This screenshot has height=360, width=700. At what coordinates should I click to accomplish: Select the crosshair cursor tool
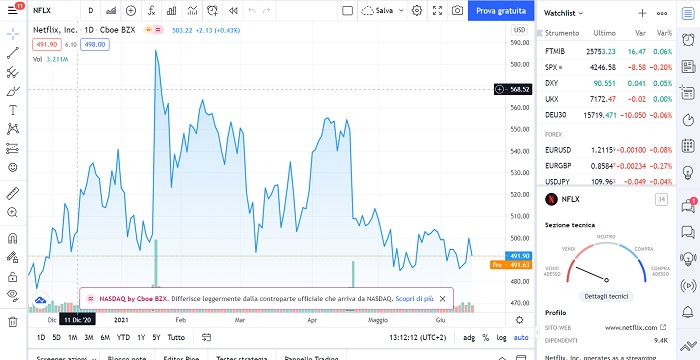coord(13,33)
